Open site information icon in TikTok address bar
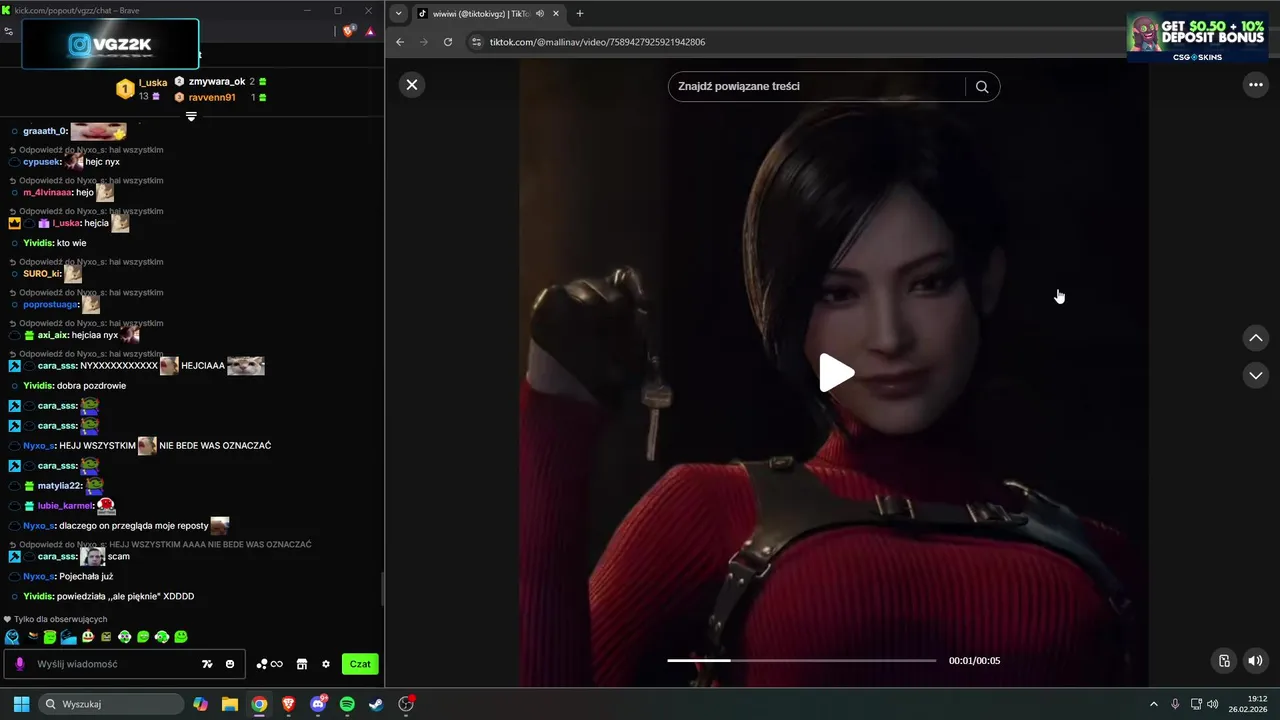This screenshot has width=1280, height=720. (x=477, y=42)
